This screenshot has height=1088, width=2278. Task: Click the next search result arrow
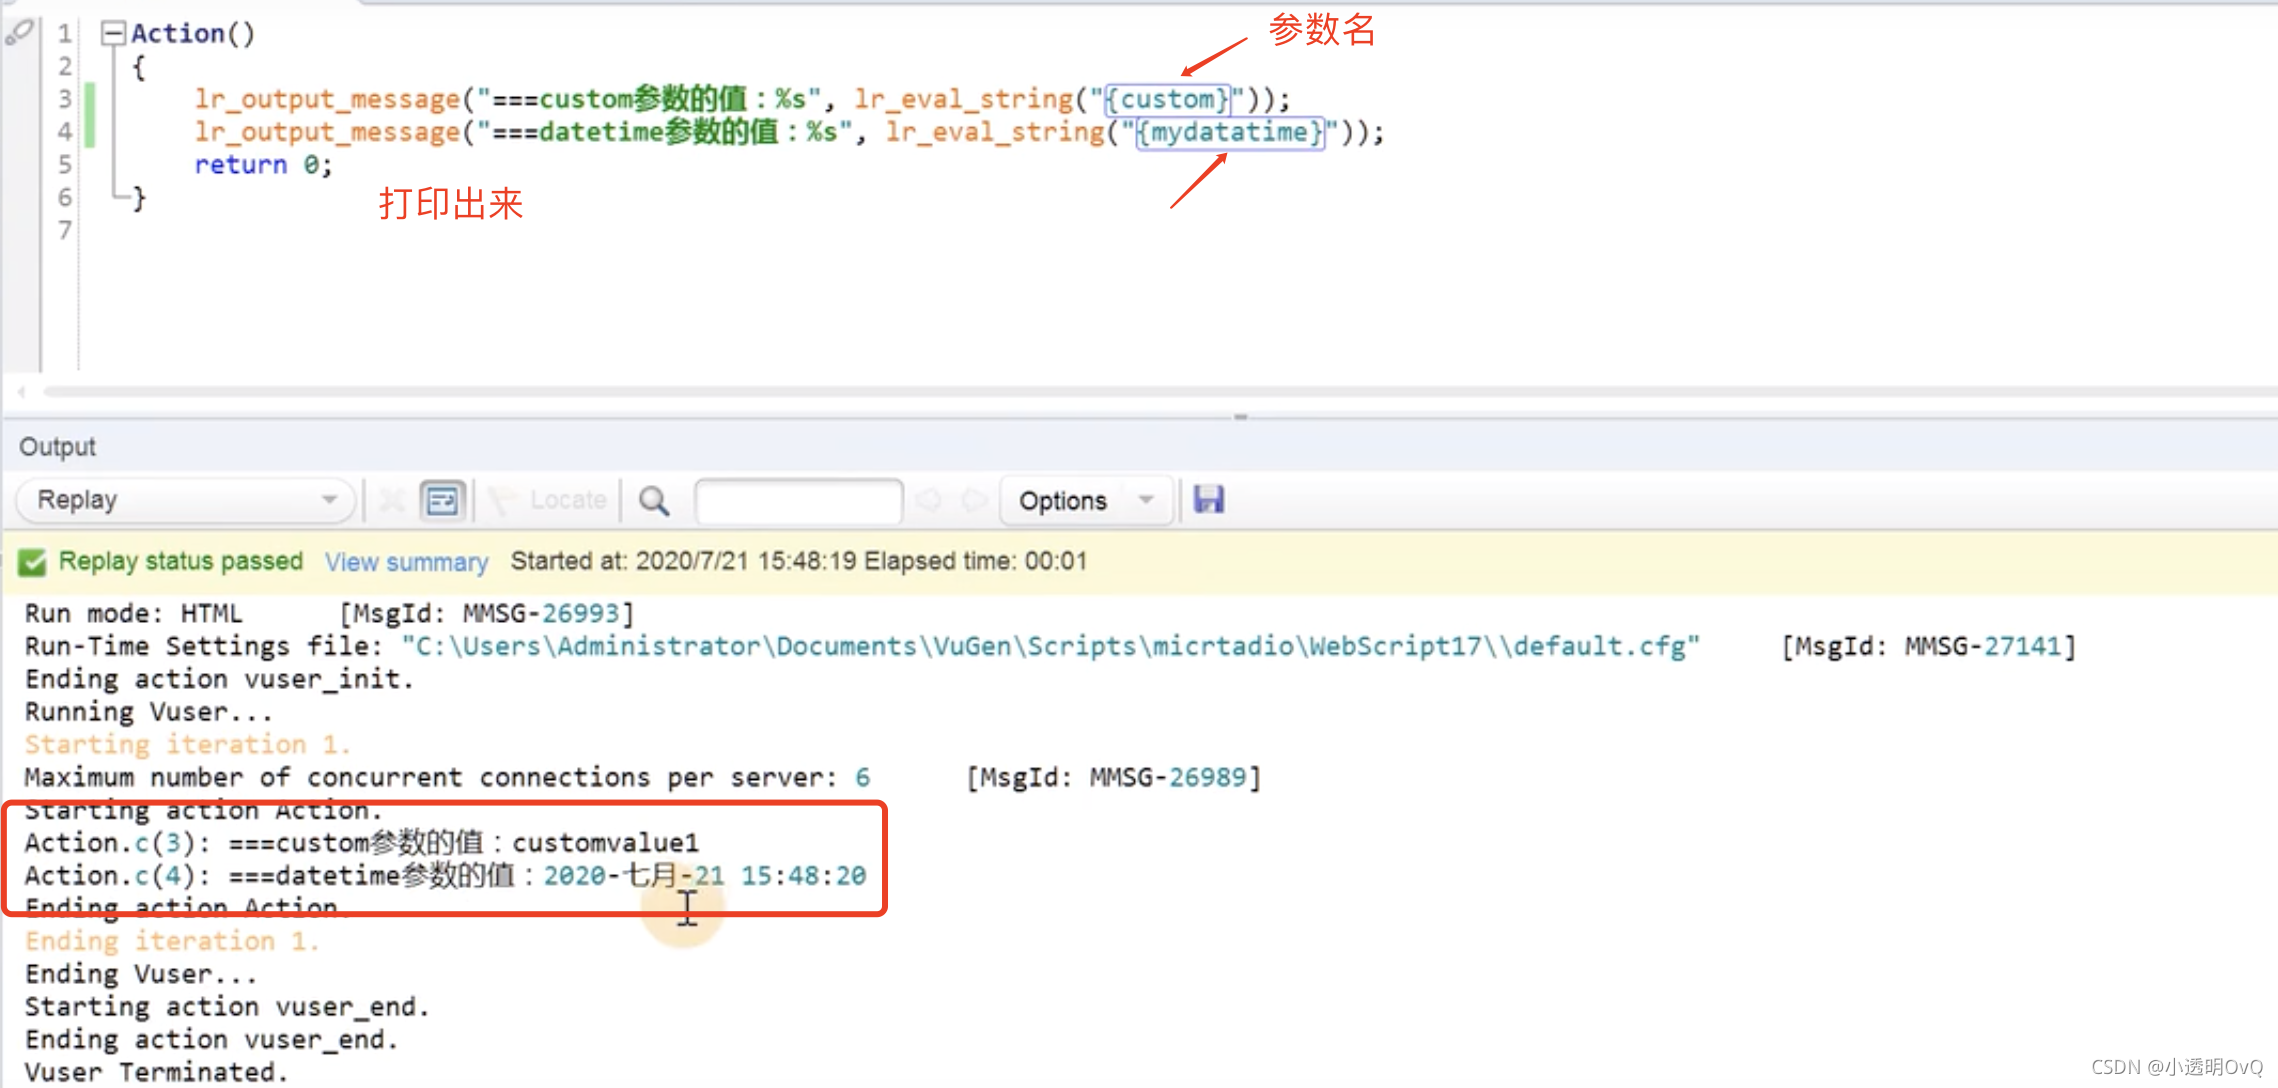[x=974, y=500]
